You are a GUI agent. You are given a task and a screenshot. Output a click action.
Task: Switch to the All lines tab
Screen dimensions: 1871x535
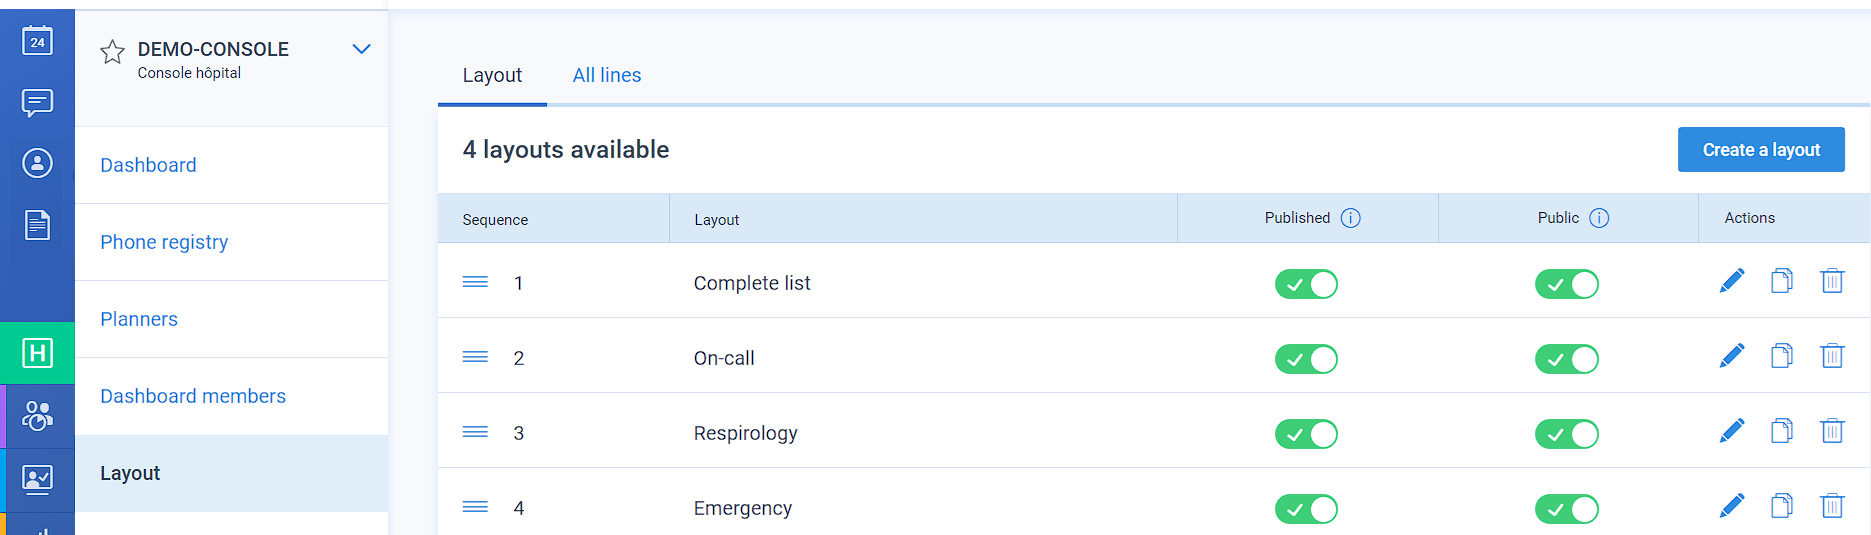click(x=607, y=75)
